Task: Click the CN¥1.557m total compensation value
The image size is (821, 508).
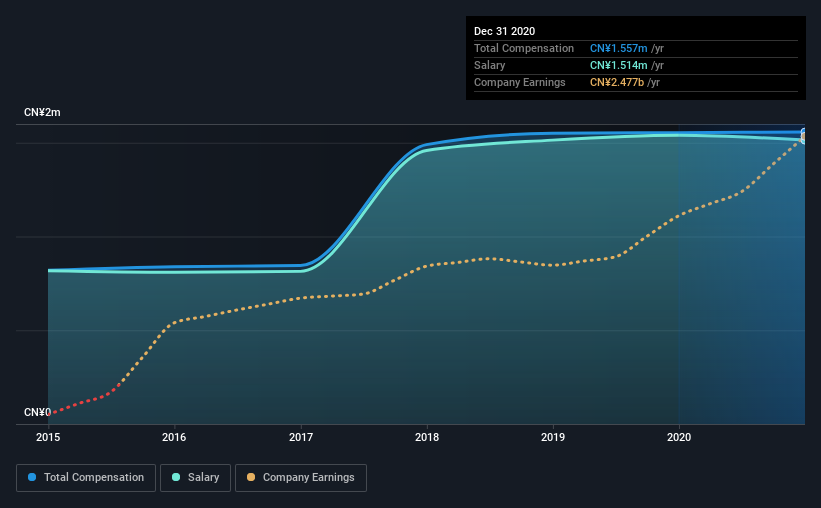Action: click(x=618, y=48)
